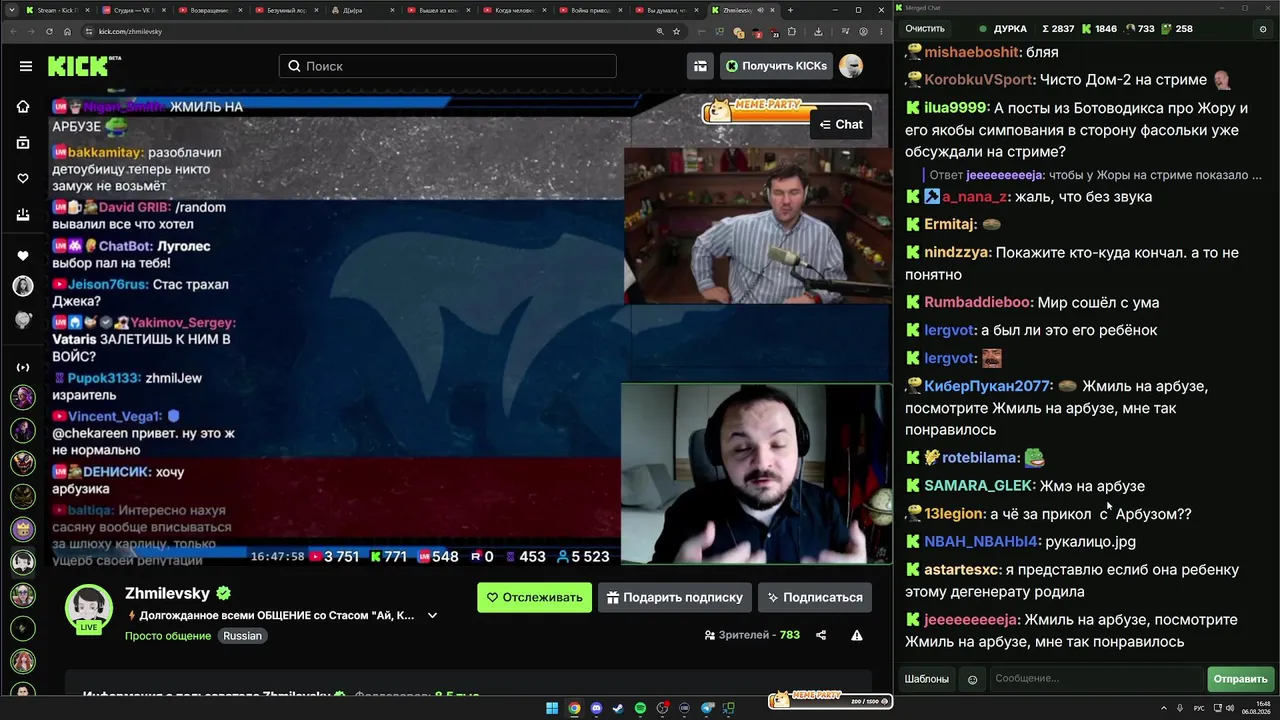Click the Отслеживать follow button
Image resolution: width=1280 pixels, height=720 pixels.
tap(534, 597)
